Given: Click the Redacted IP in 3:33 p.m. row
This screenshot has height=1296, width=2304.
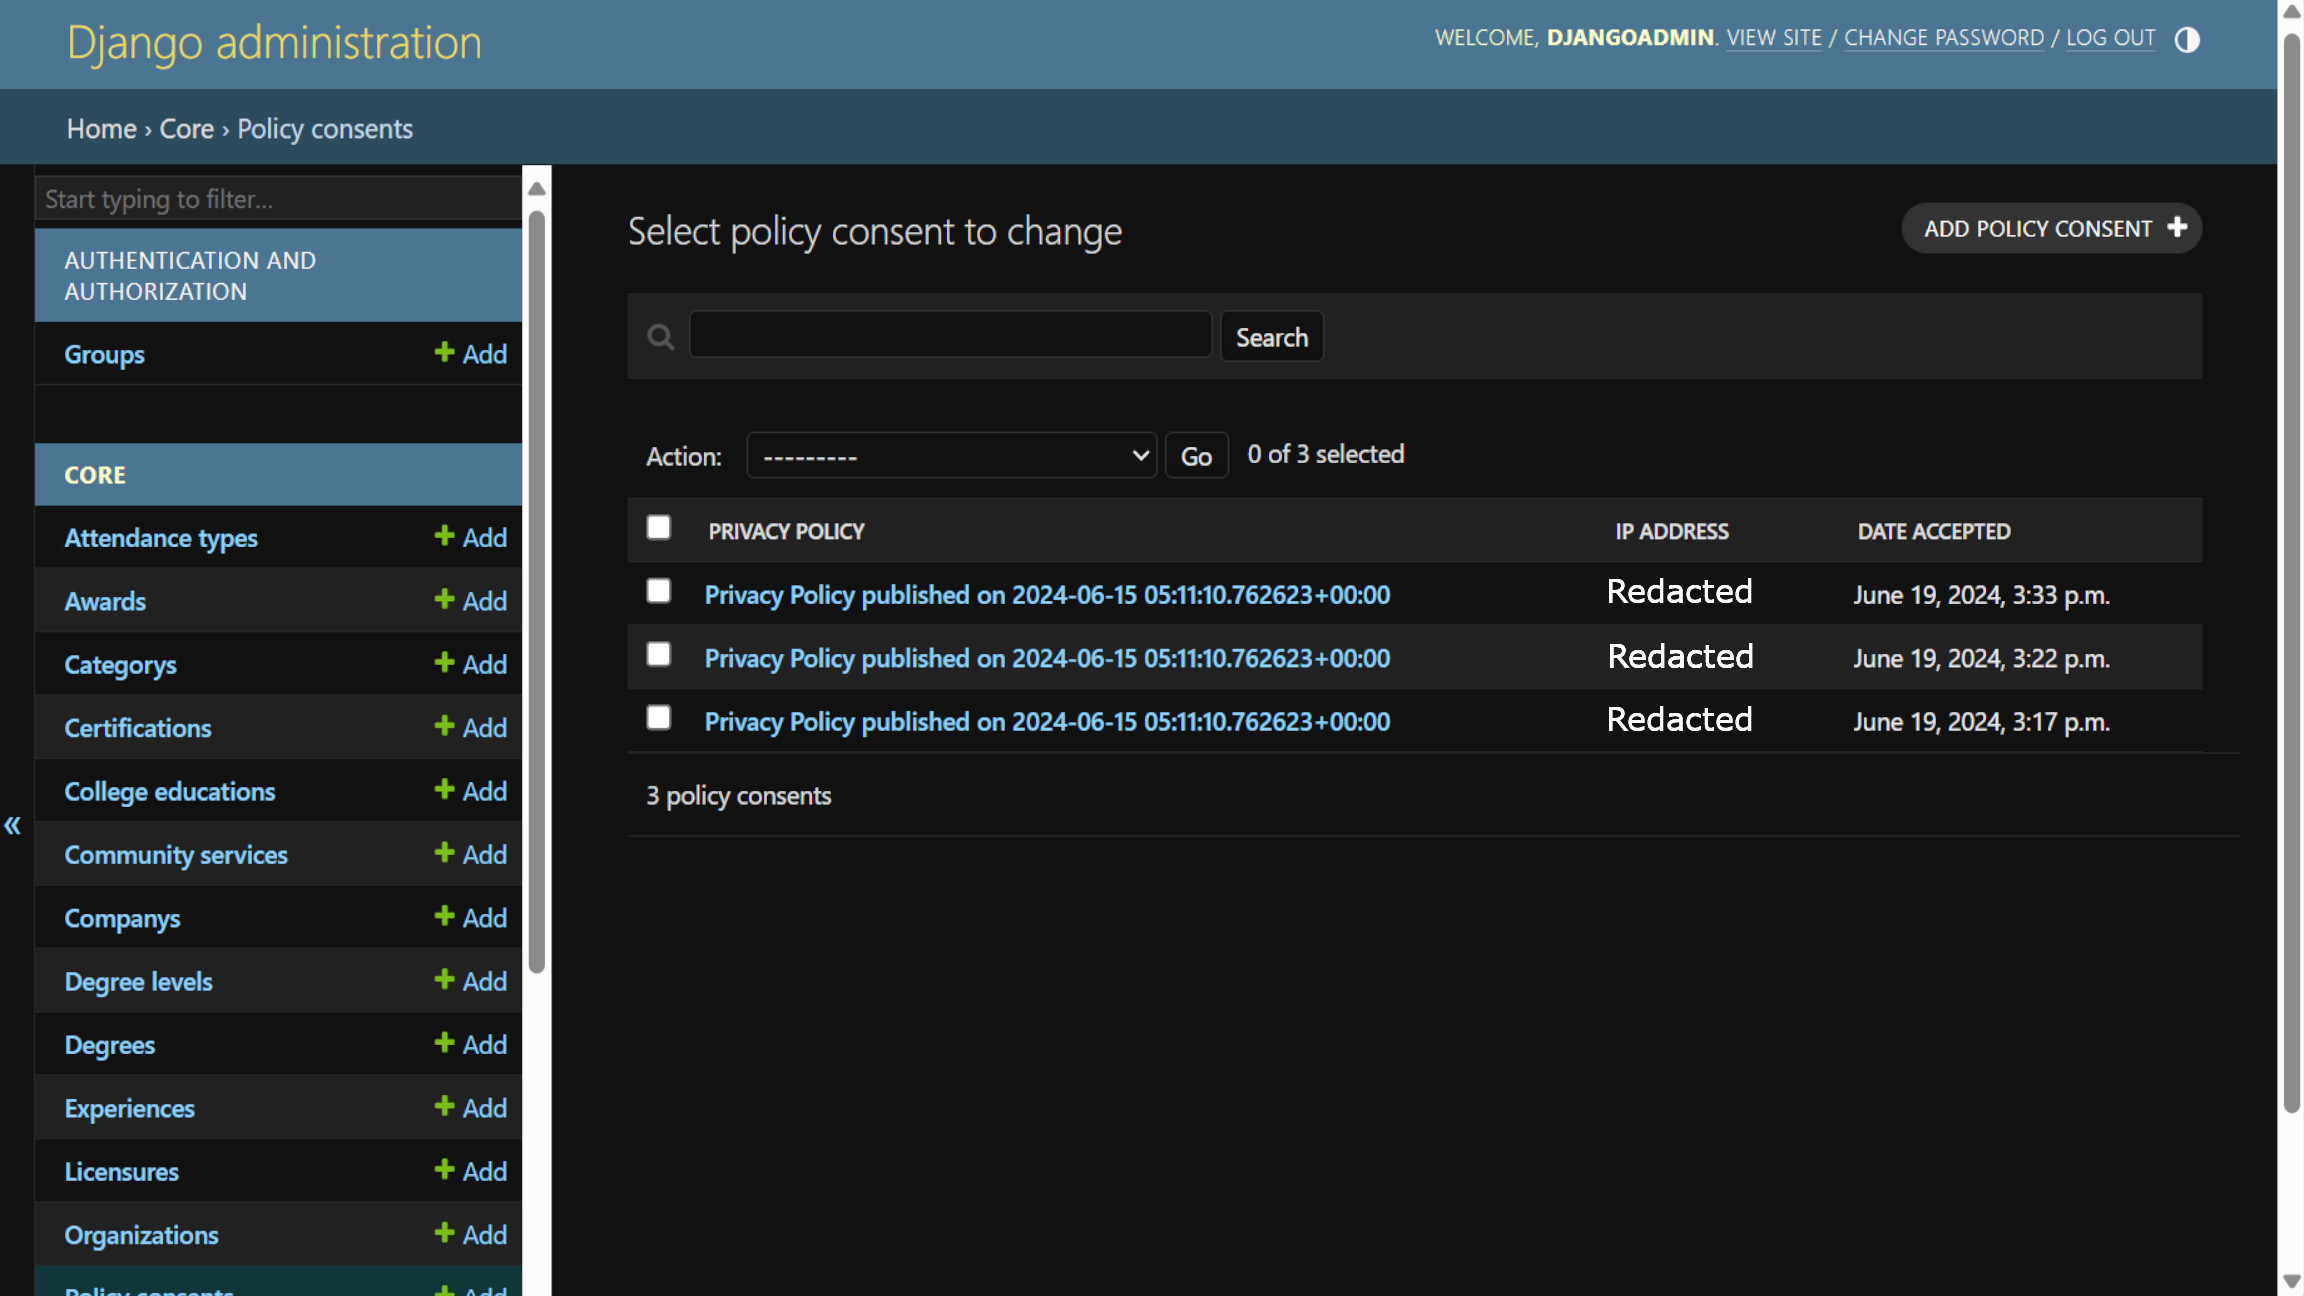Looking at the screenshot, I should coord(1679,591).
